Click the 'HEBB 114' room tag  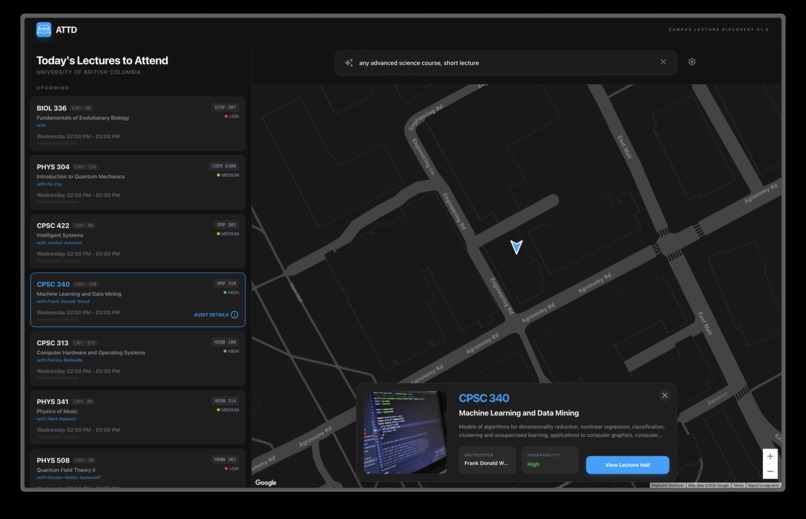click(x=225, y=400)
